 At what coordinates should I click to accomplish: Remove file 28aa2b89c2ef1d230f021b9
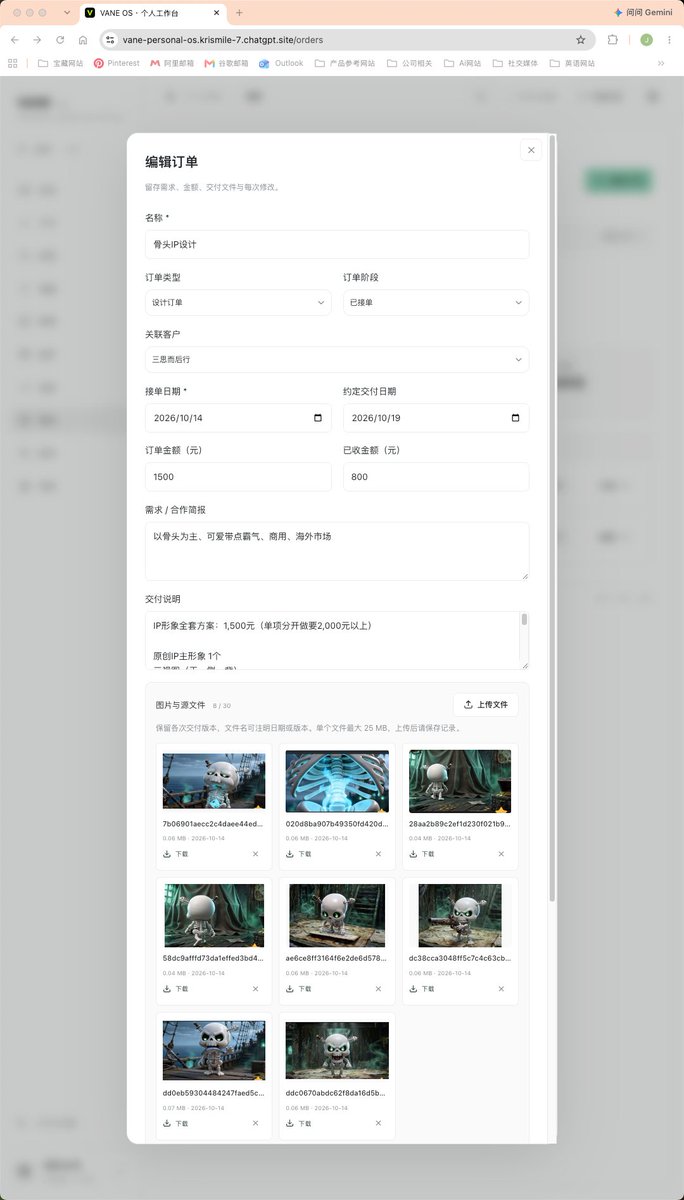point(501,854)
